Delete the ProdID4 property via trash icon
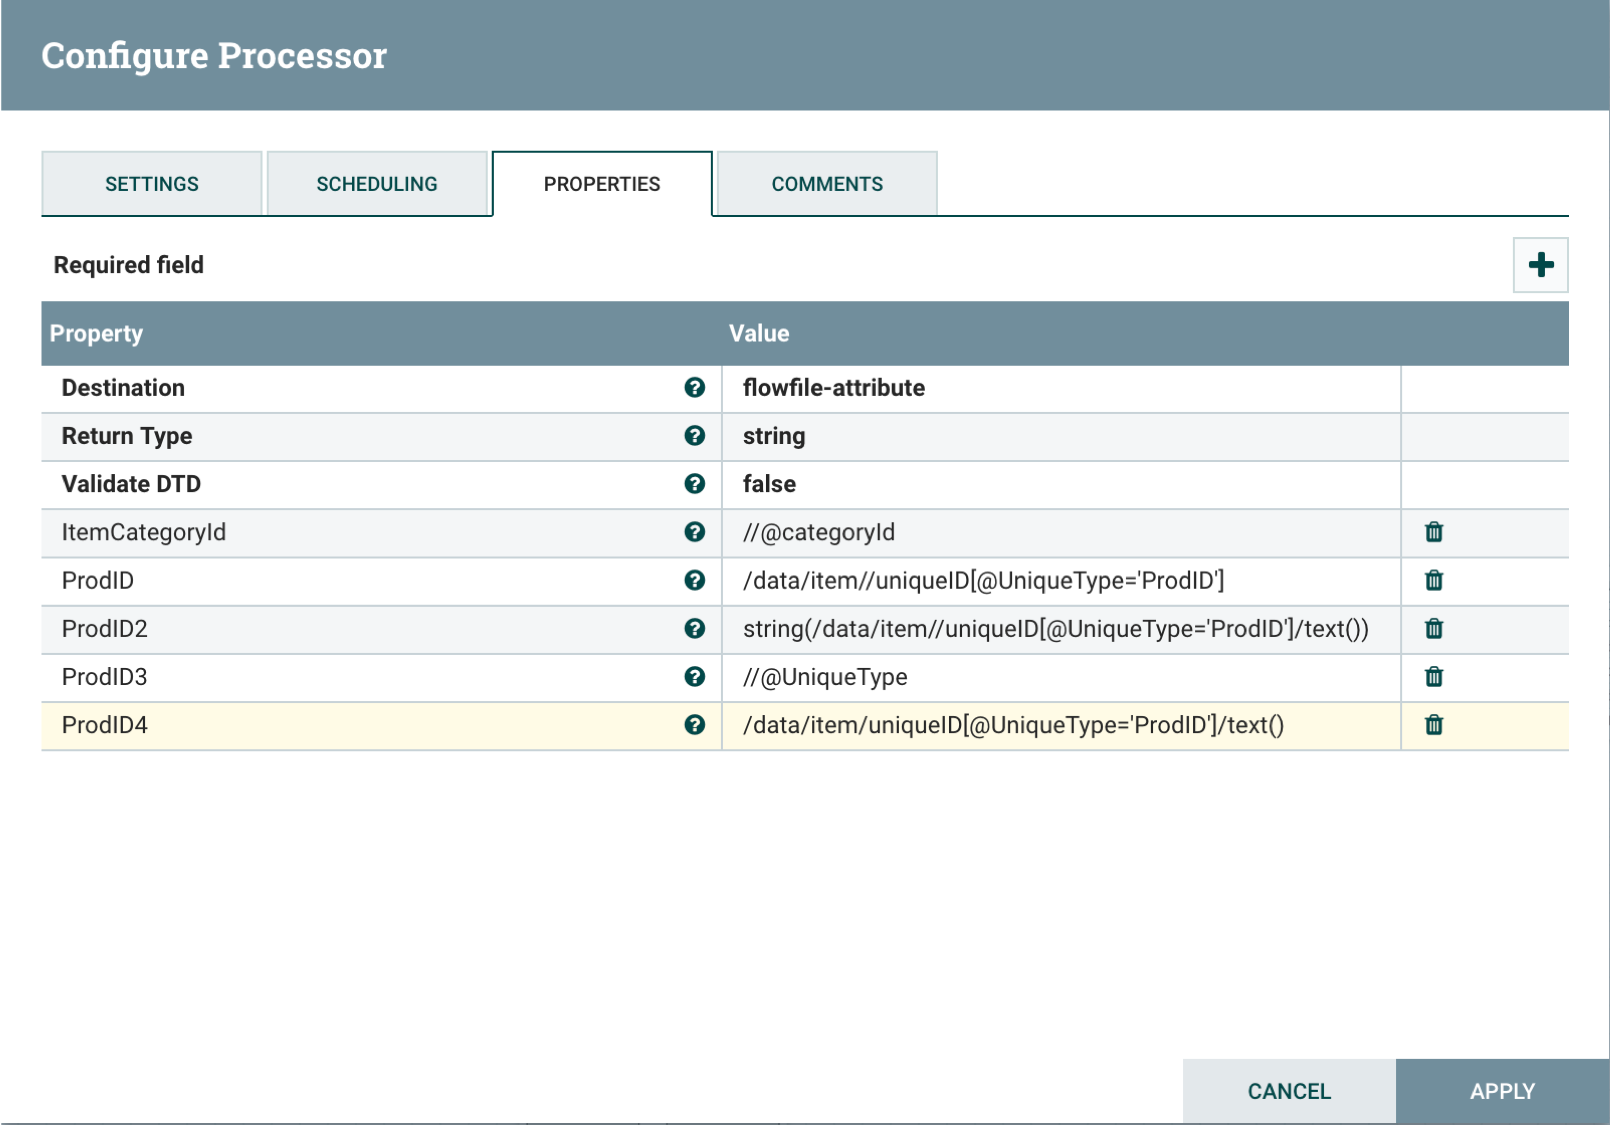1610x1125 pixels. click(x=1433, y=725)
